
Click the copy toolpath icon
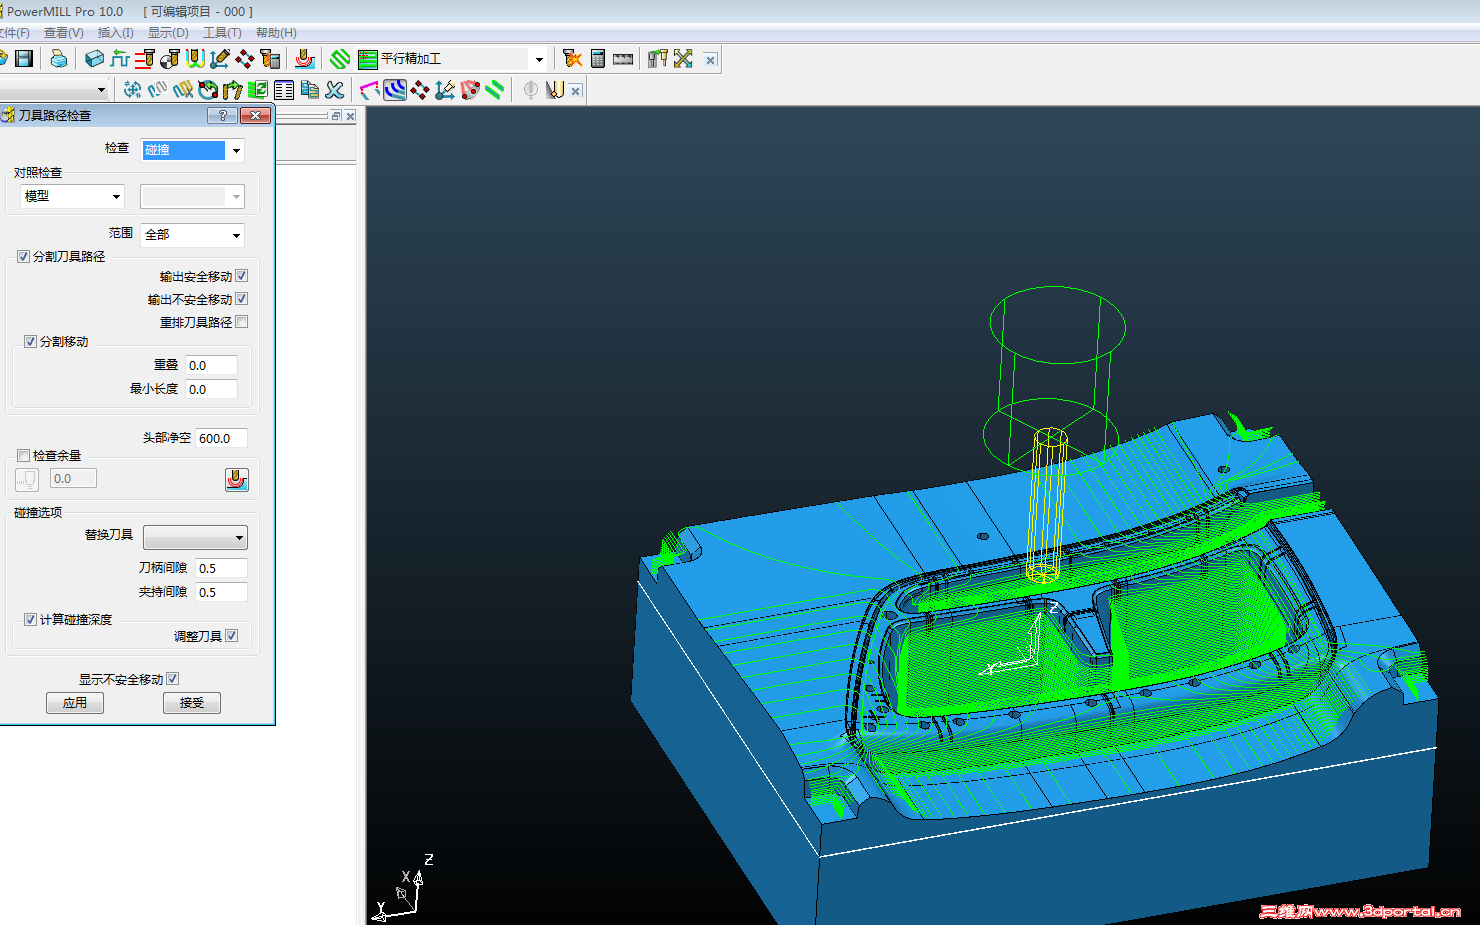(309, 90)
